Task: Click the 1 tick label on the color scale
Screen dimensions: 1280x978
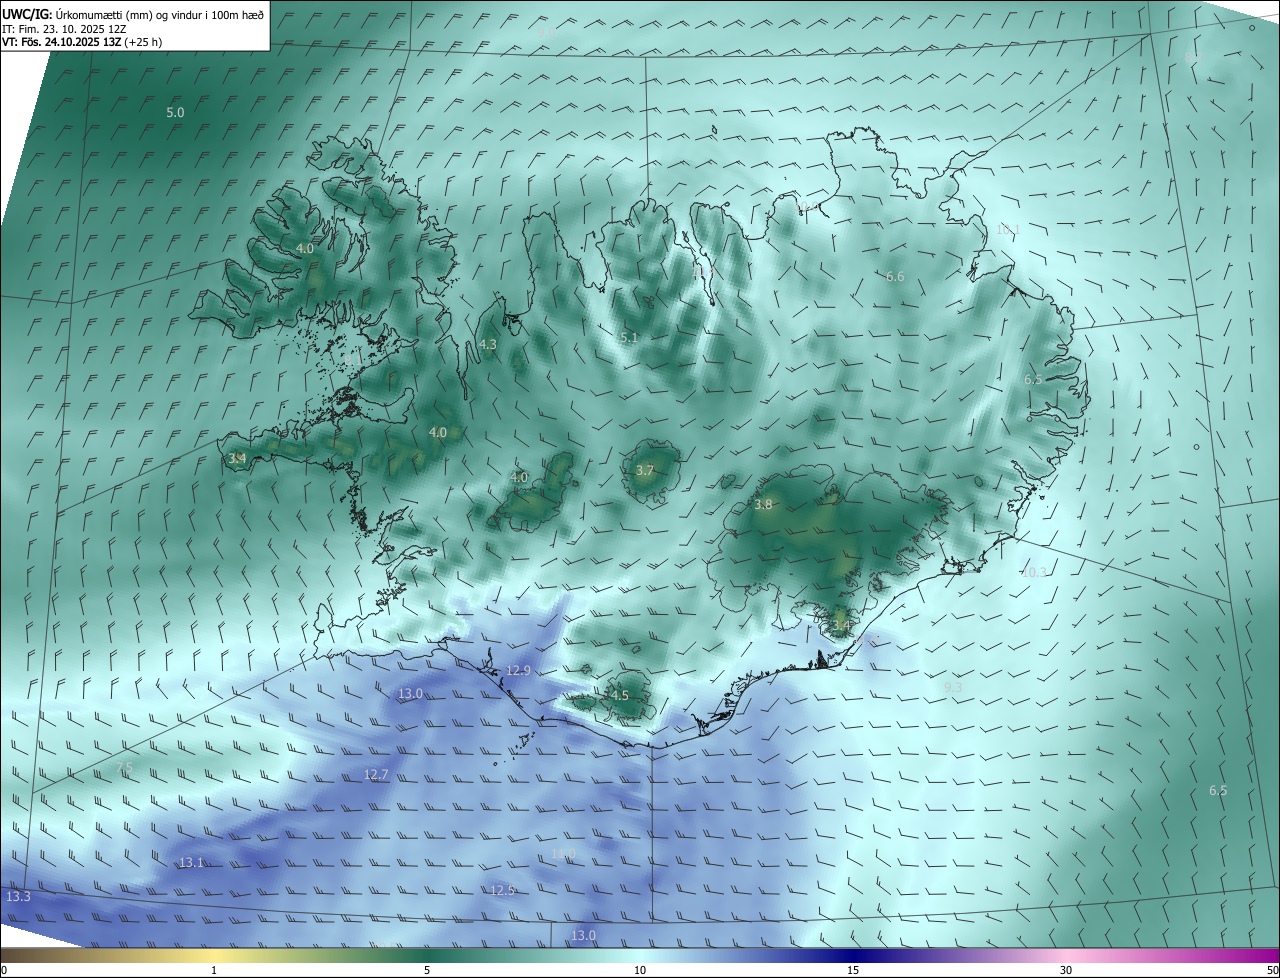Action: click(x=214, y=970)
